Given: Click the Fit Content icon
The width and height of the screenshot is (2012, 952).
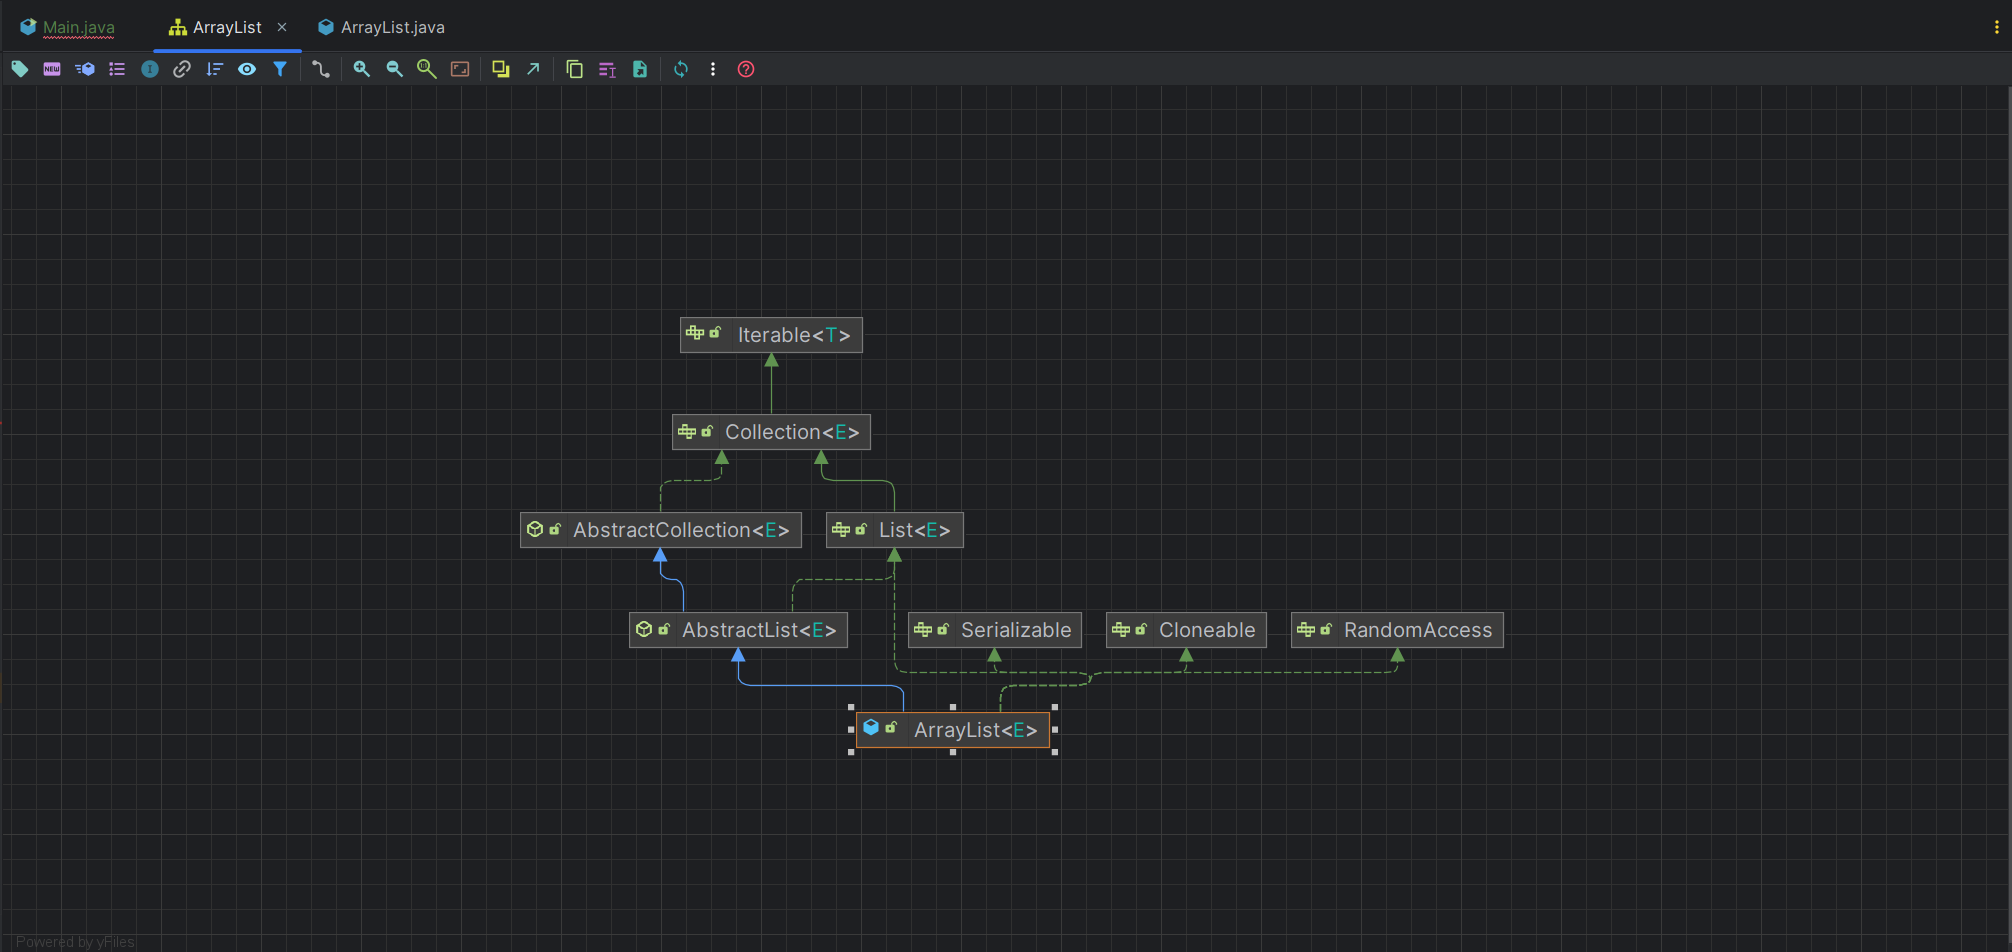Looking at the screenshot, I should pos(460,69).
